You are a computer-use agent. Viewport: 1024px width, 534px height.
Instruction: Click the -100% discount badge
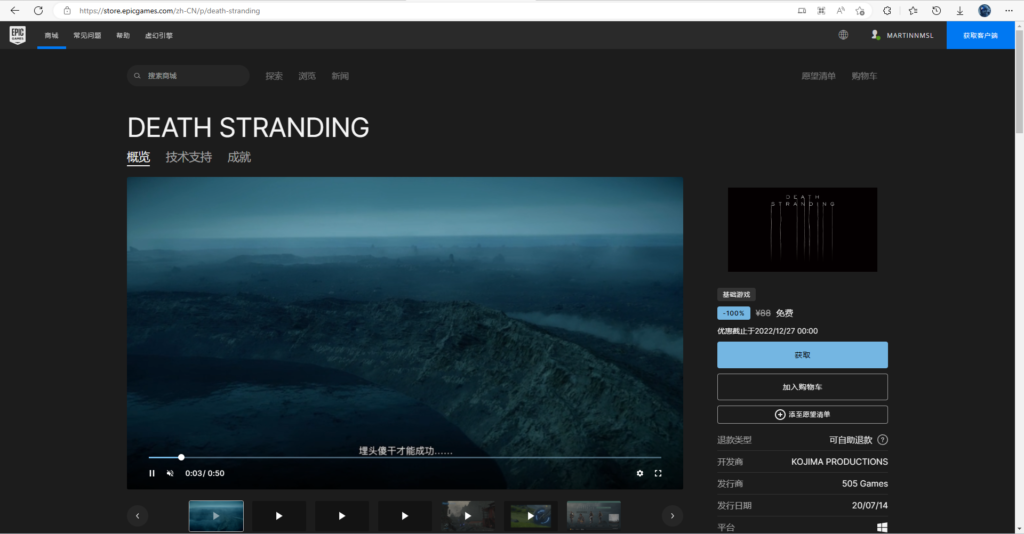click(733, 313)
